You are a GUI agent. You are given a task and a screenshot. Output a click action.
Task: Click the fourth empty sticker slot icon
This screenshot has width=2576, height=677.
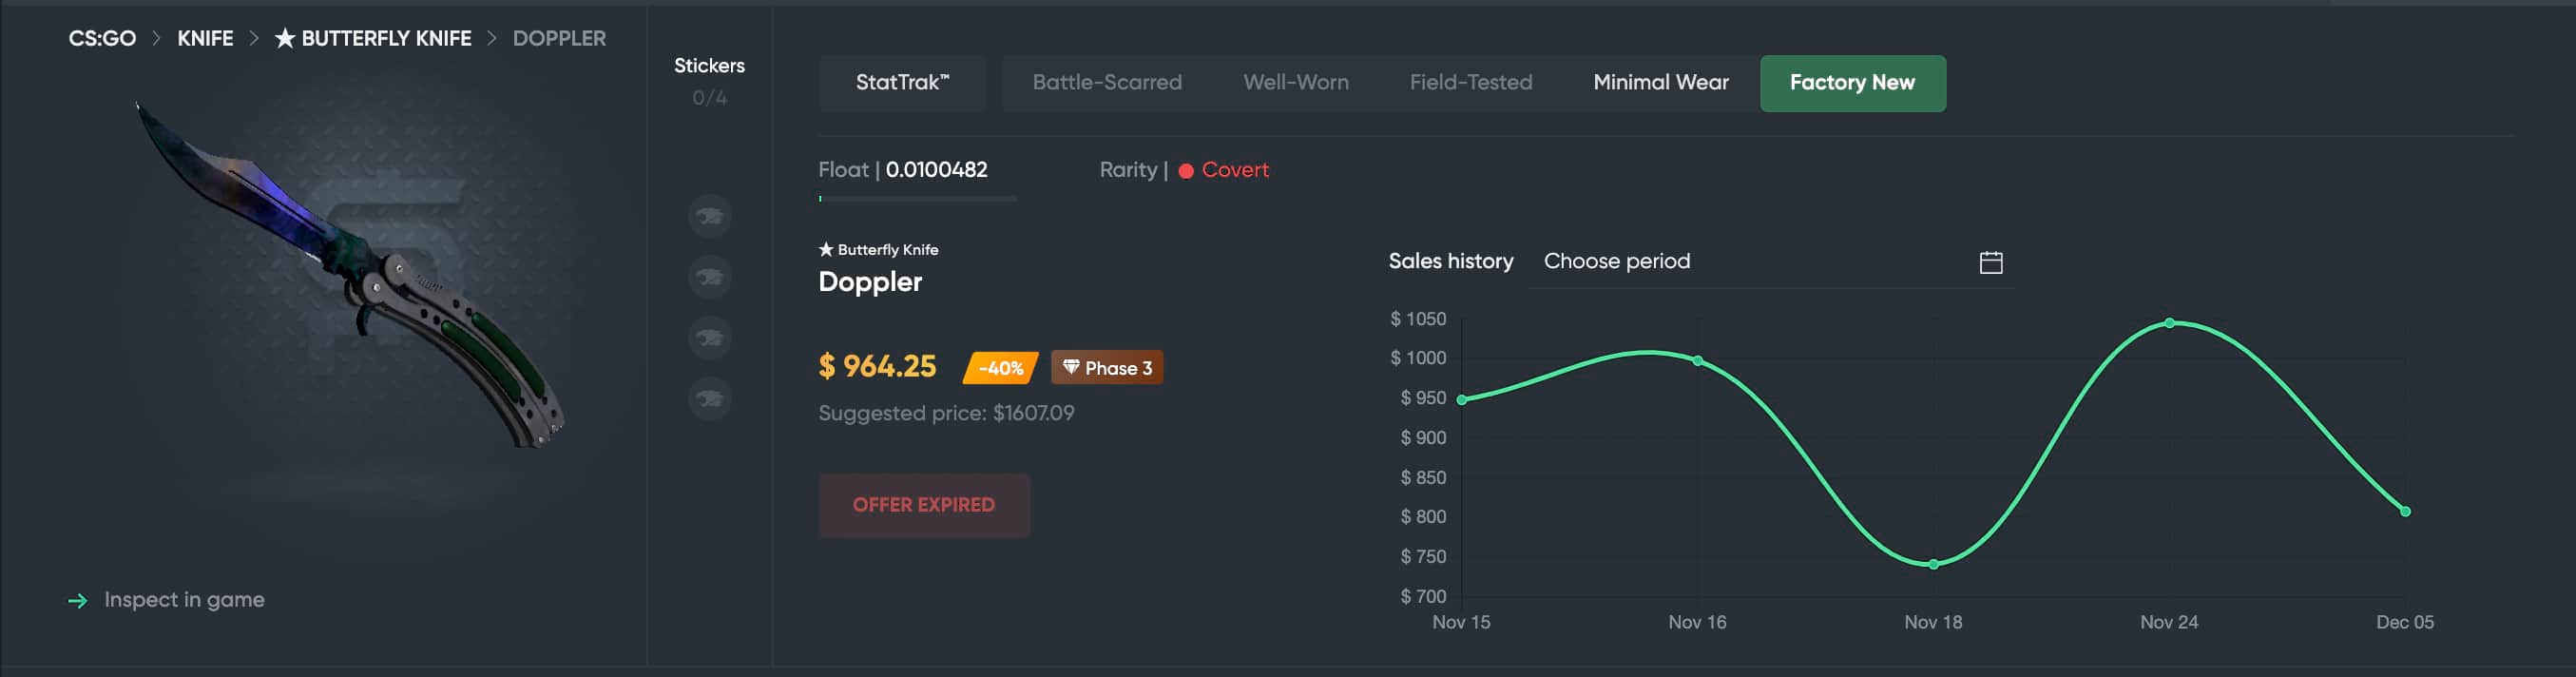pos(709,399)
